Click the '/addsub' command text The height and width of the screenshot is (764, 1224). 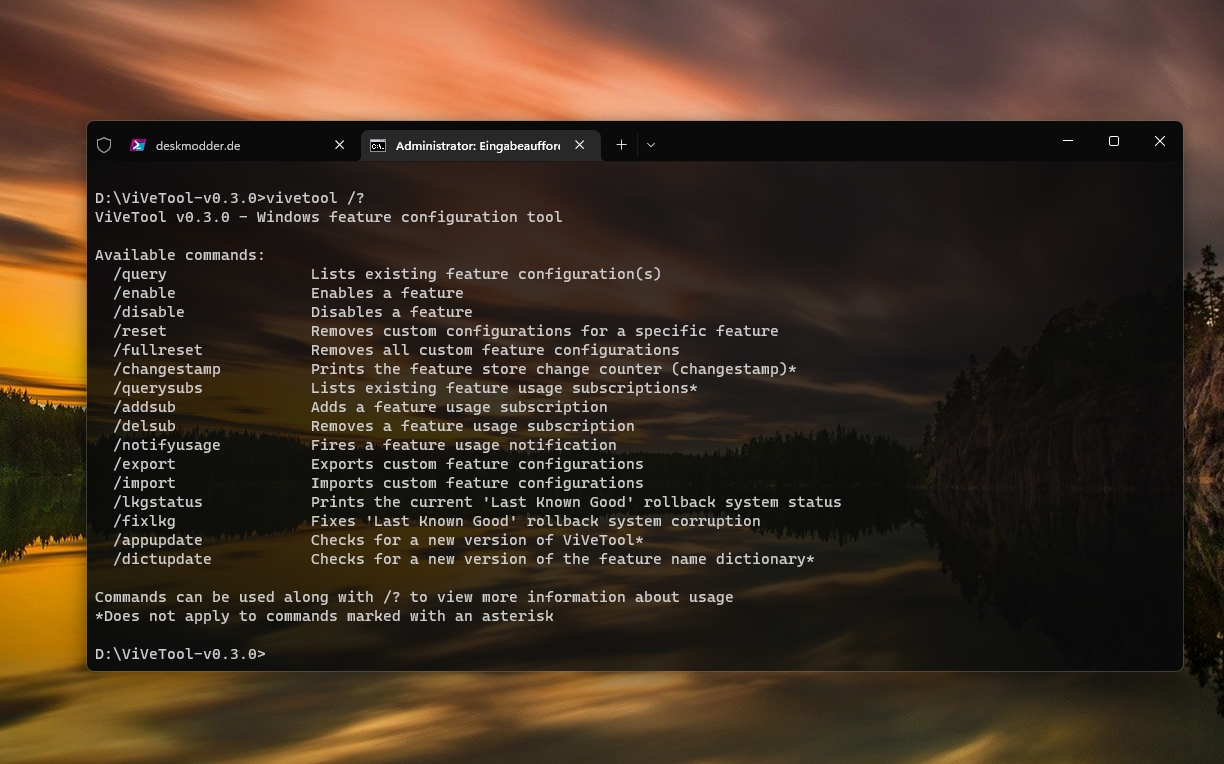click(x=144, y=407)
